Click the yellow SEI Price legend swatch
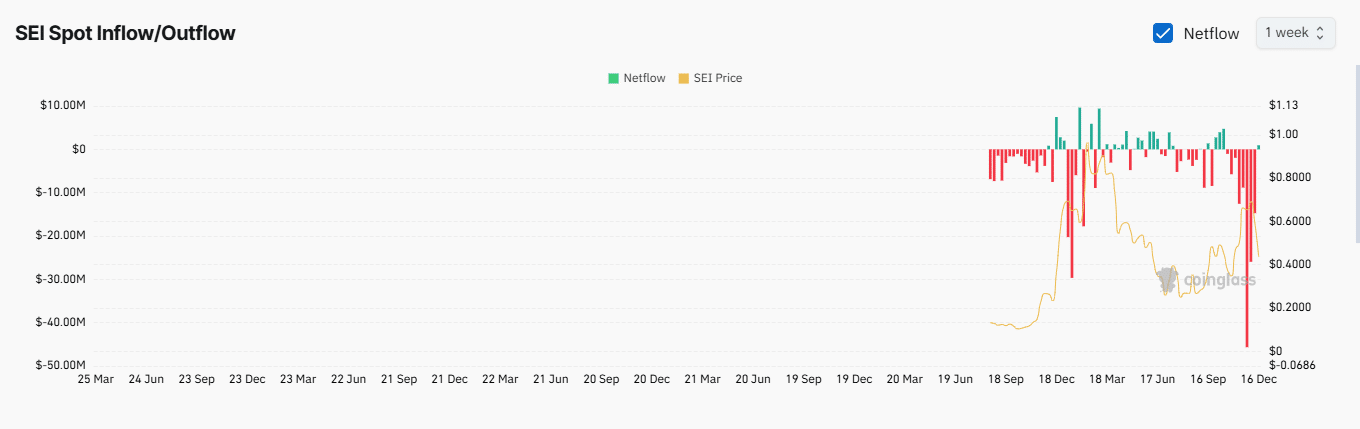1360x429 pixels. click(x=684, y=78)
